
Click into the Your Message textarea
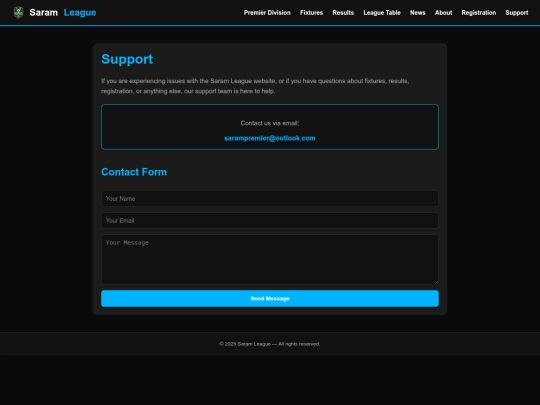[270, 259]
